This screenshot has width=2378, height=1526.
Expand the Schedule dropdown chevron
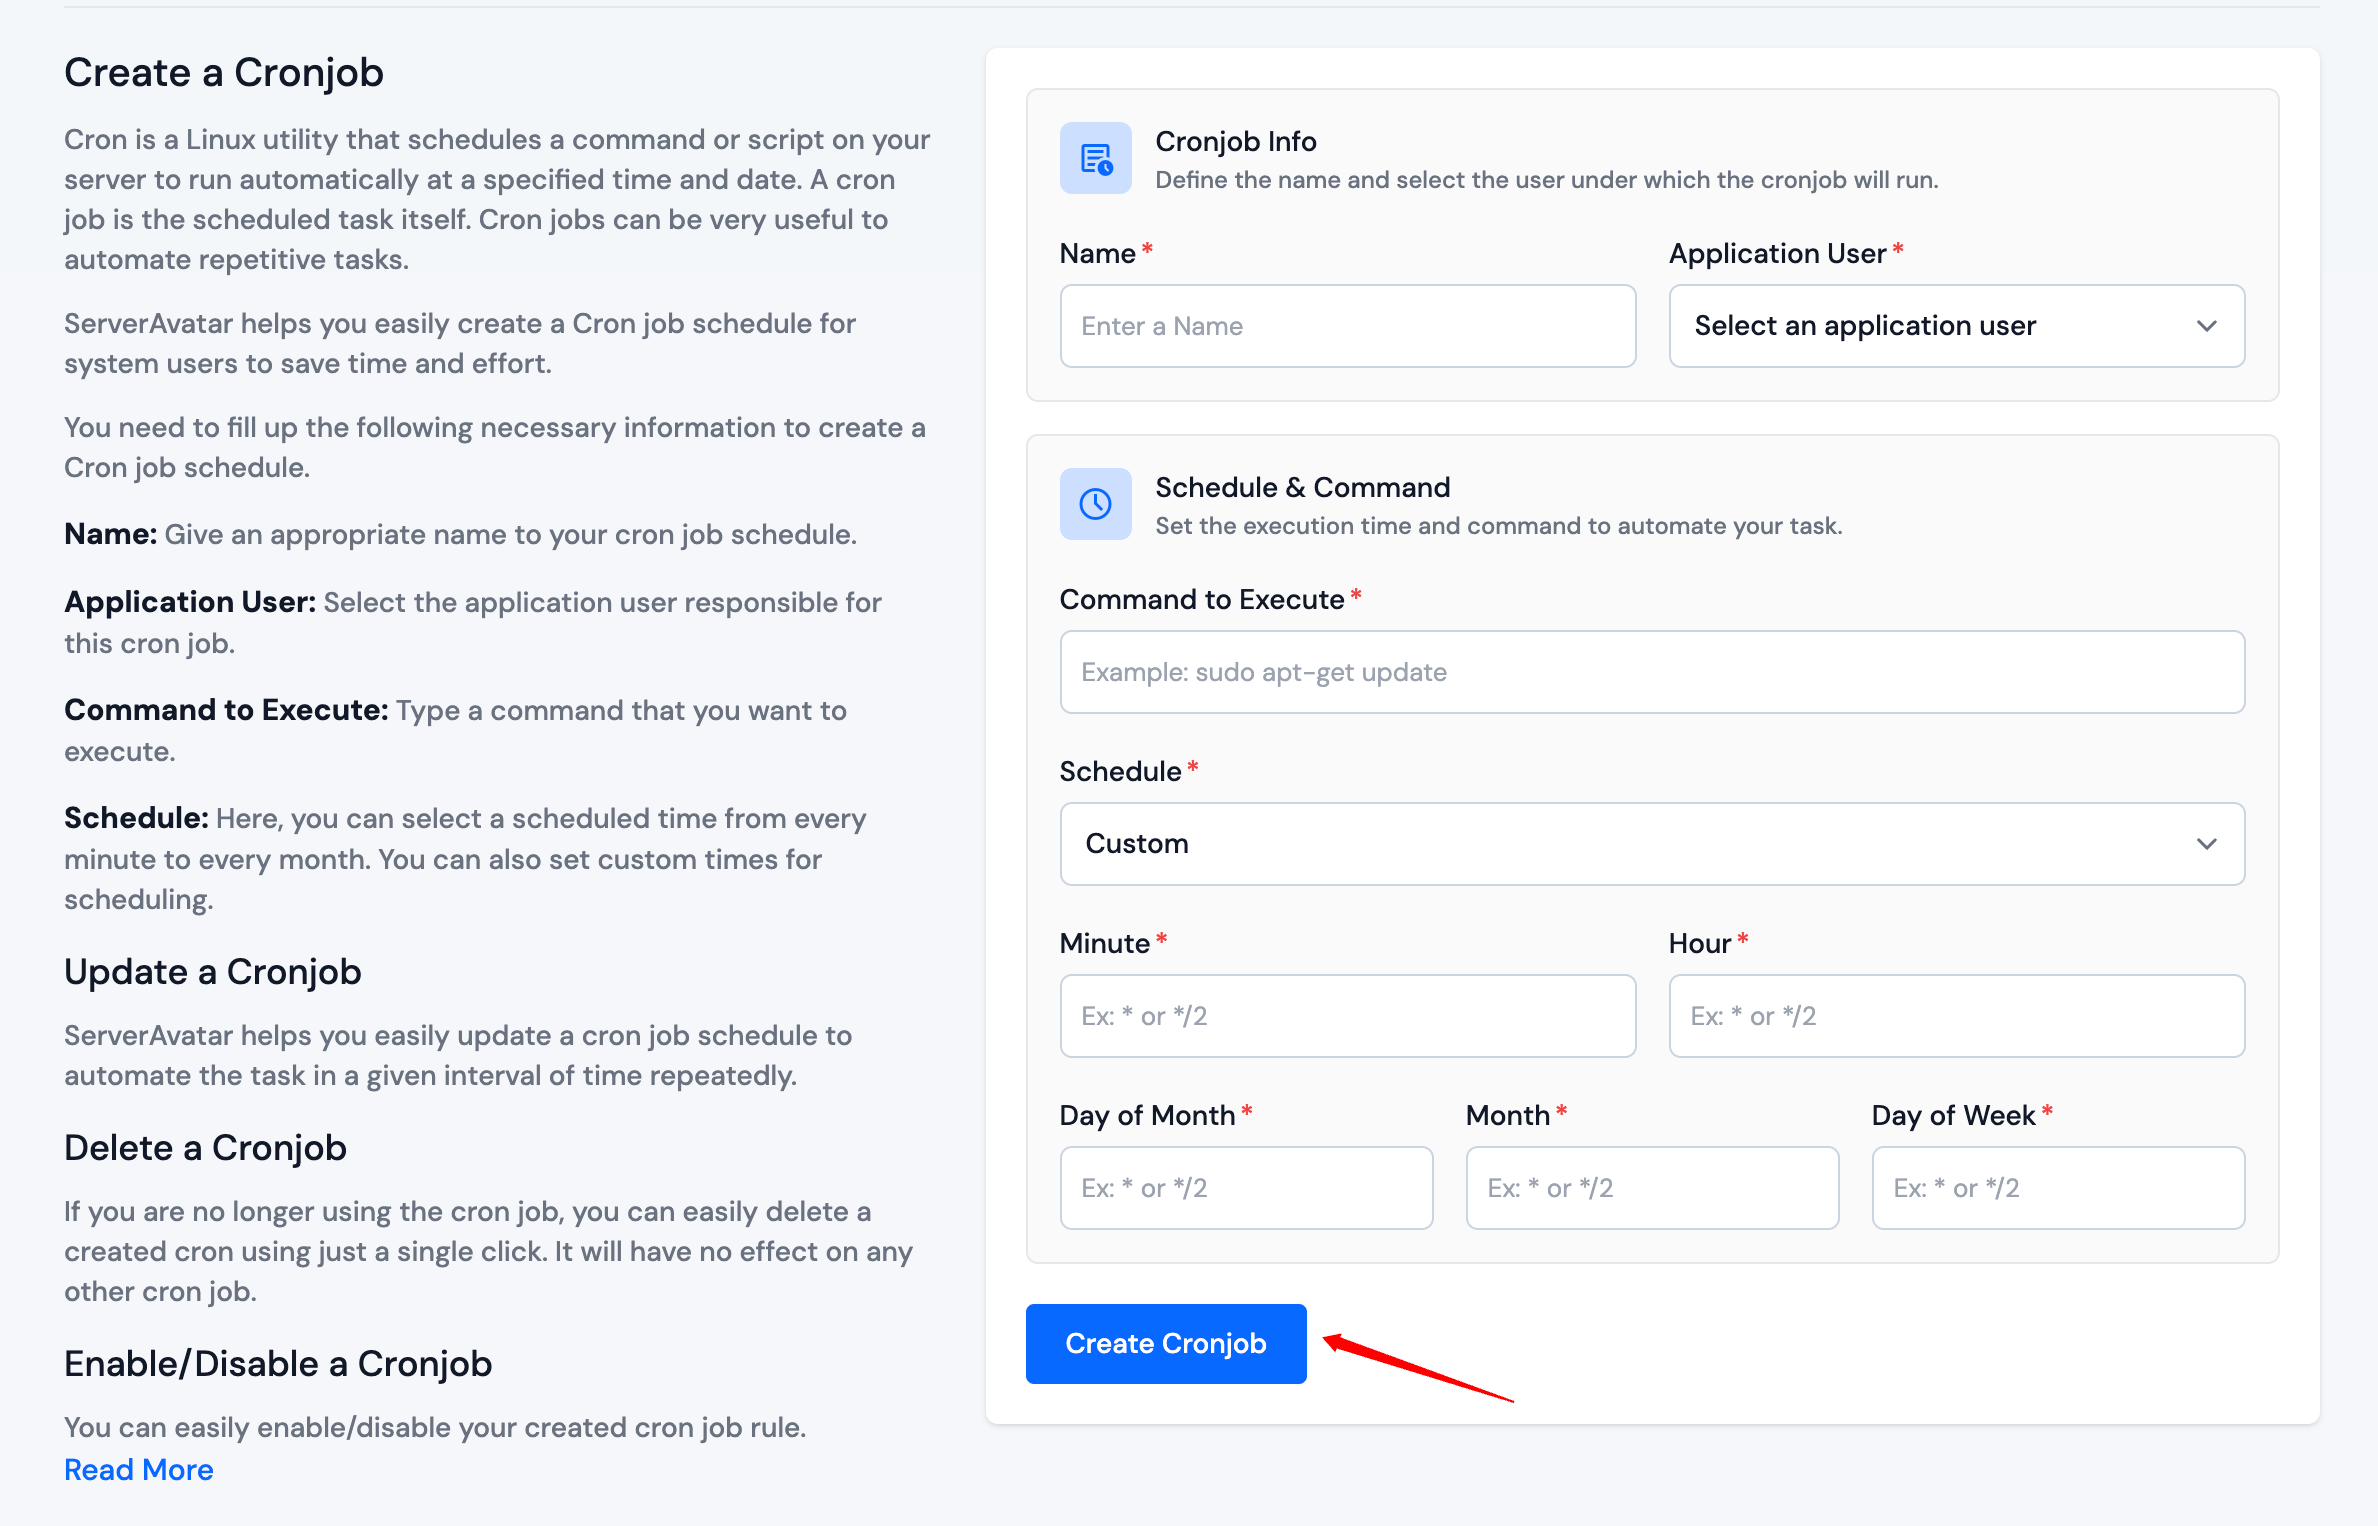(x=2206, y=844)
